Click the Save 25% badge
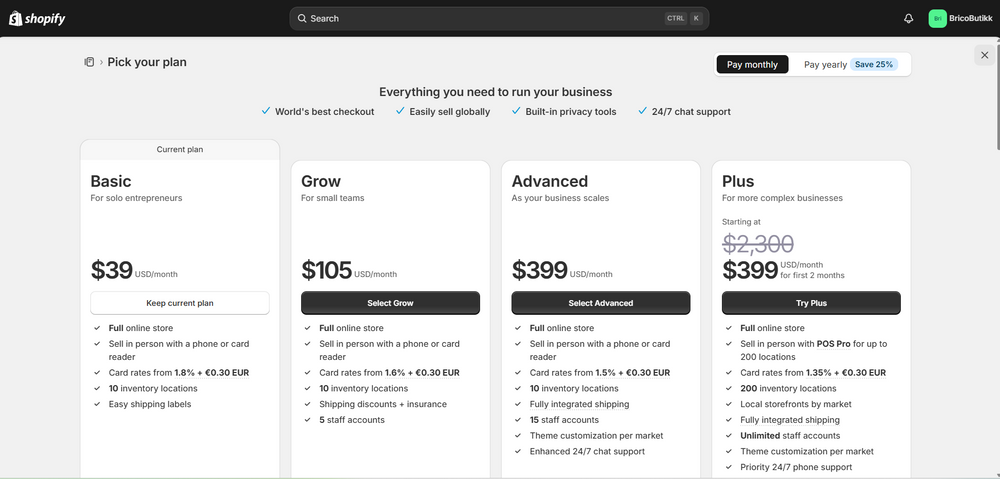Image resolution: width=1000 pixels, height=479 pixels. pyautogui.click(x=875, y=65)
